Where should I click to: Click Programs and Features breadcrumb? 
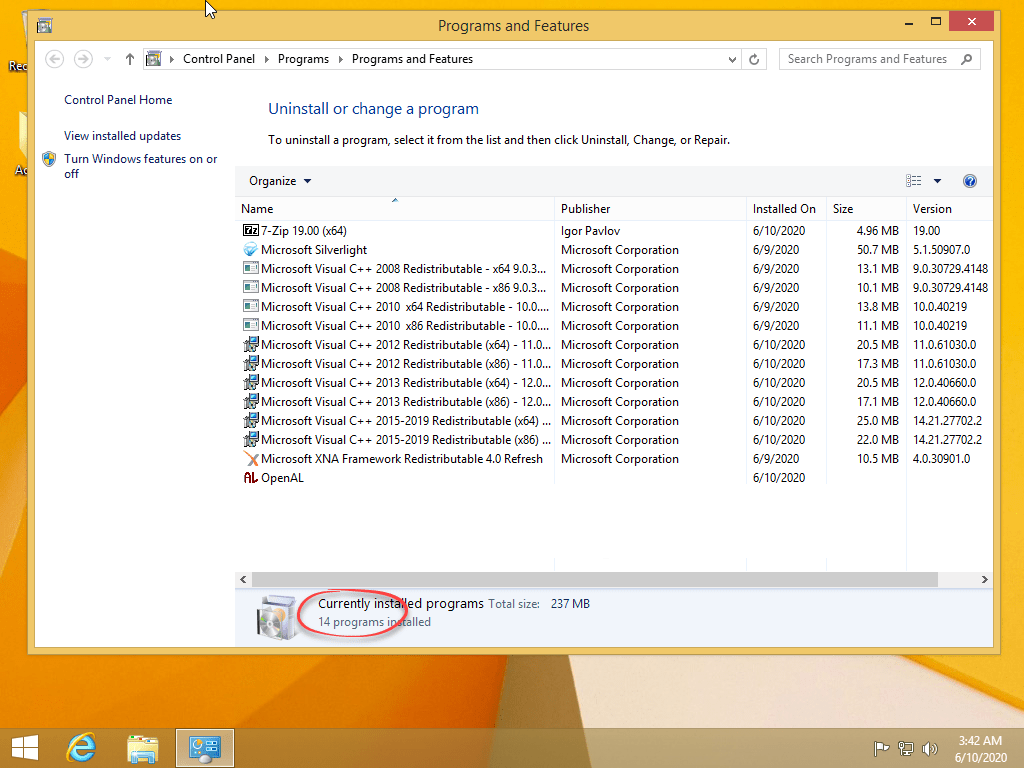[x=412, y=59]
